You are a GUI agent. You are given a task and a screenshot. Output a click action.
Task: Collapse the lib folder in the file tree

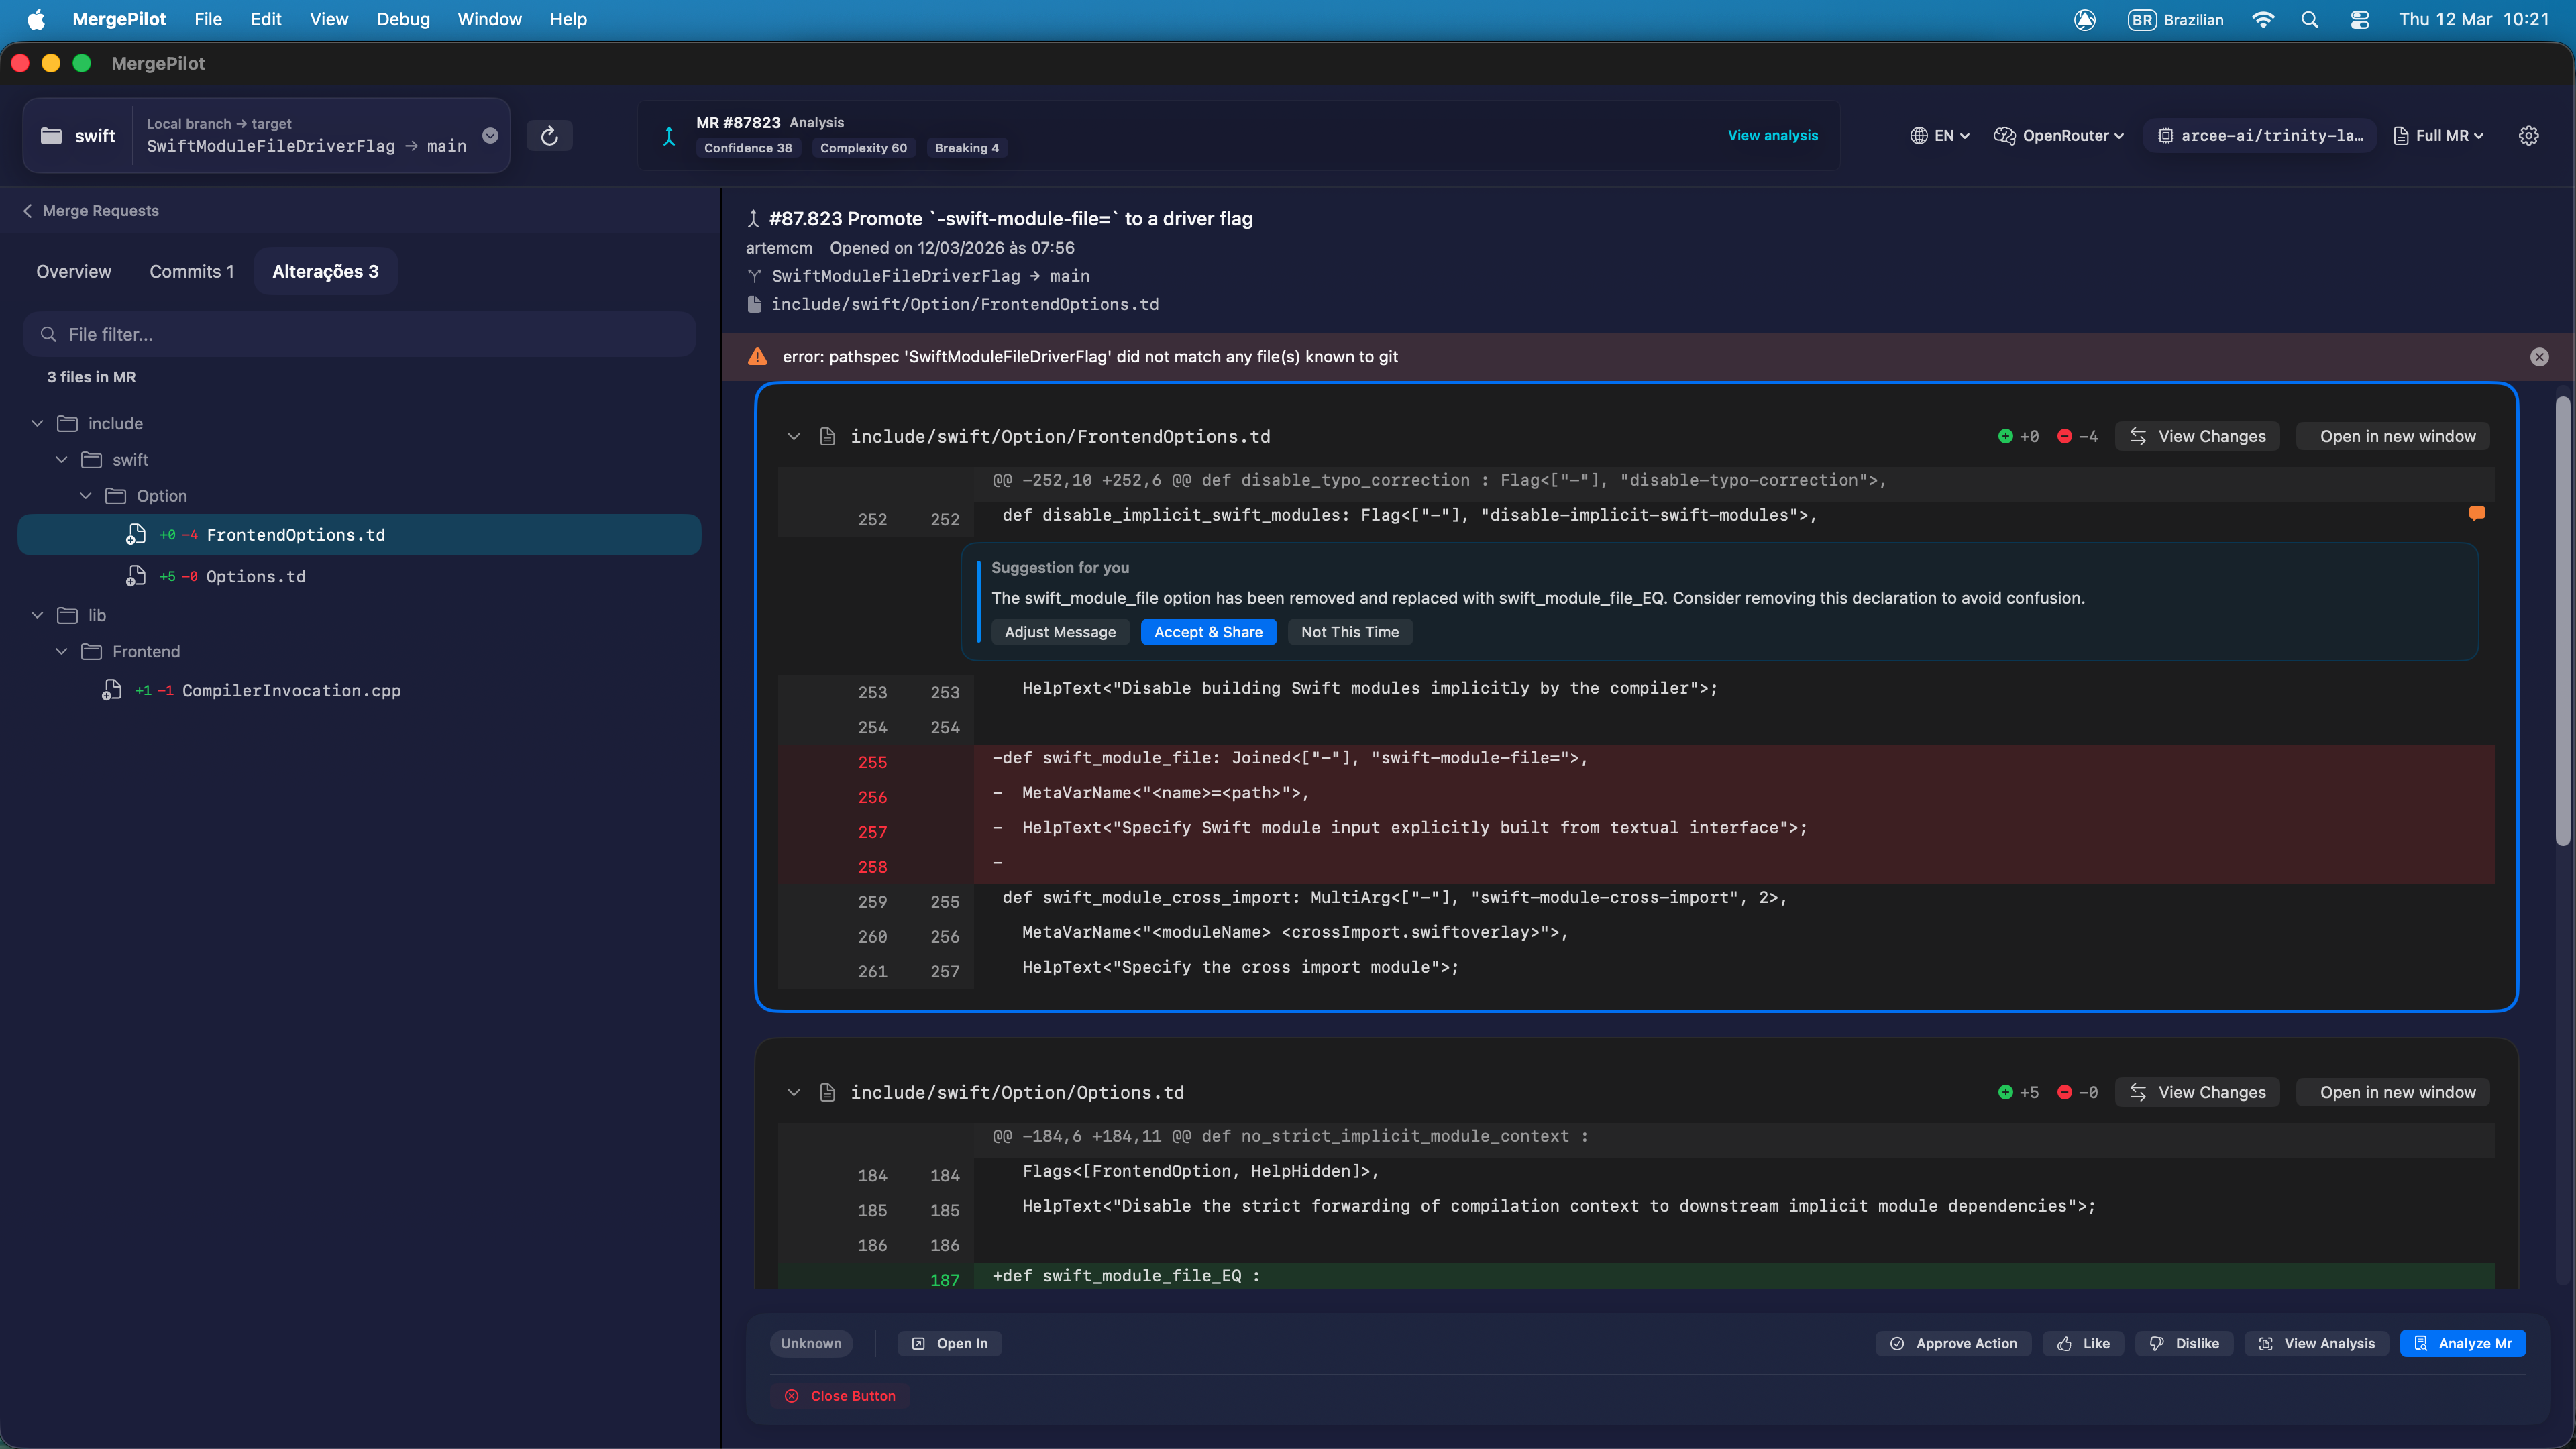(x=37, y=615)
